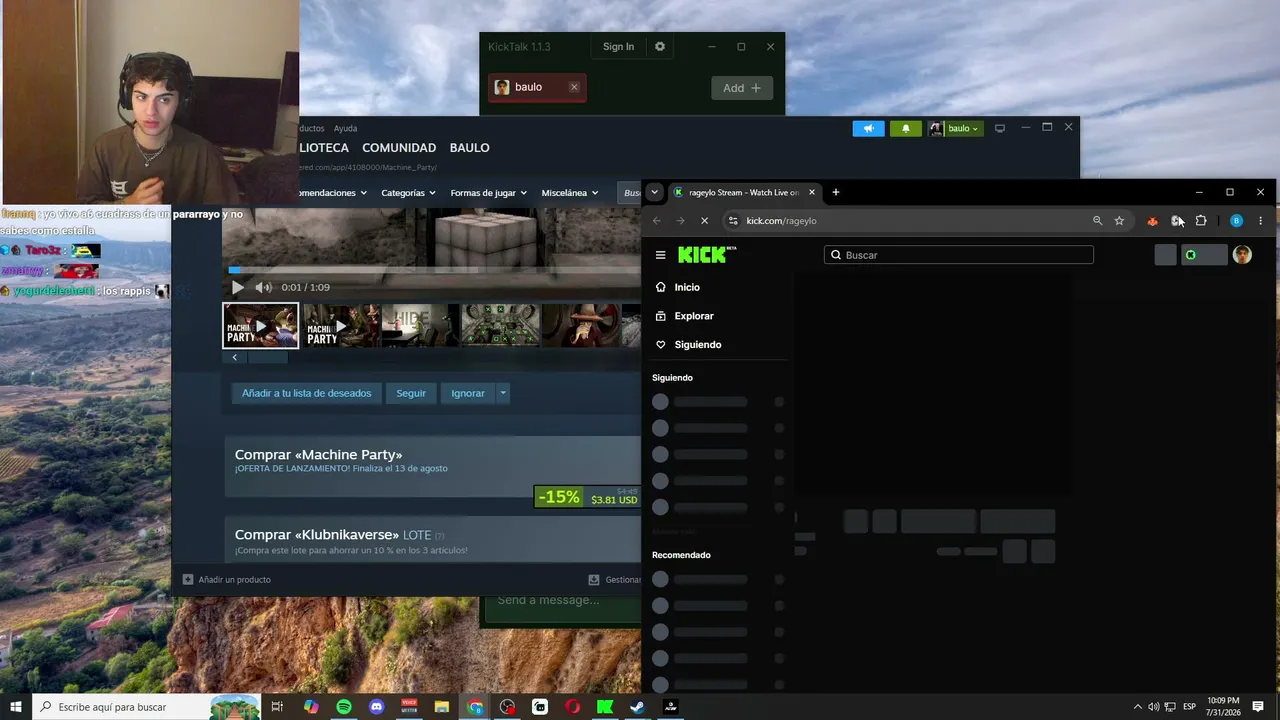Viewport: 1280px width, 720px height.
Task: Open Steam from the taskbar
Action: [x=638, y=707]
